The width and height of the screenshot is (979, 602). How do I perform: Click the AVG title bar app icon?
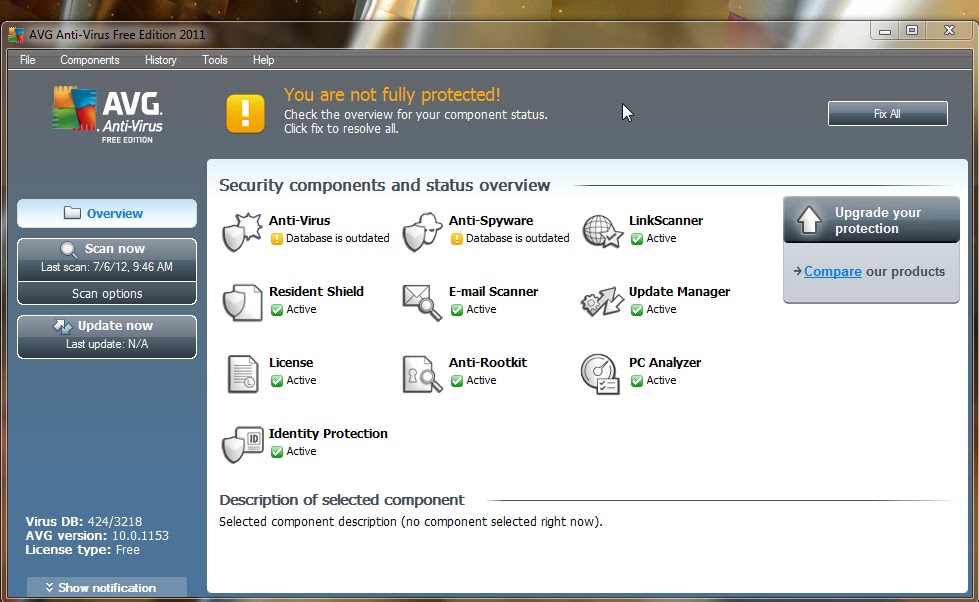(16, 34)
